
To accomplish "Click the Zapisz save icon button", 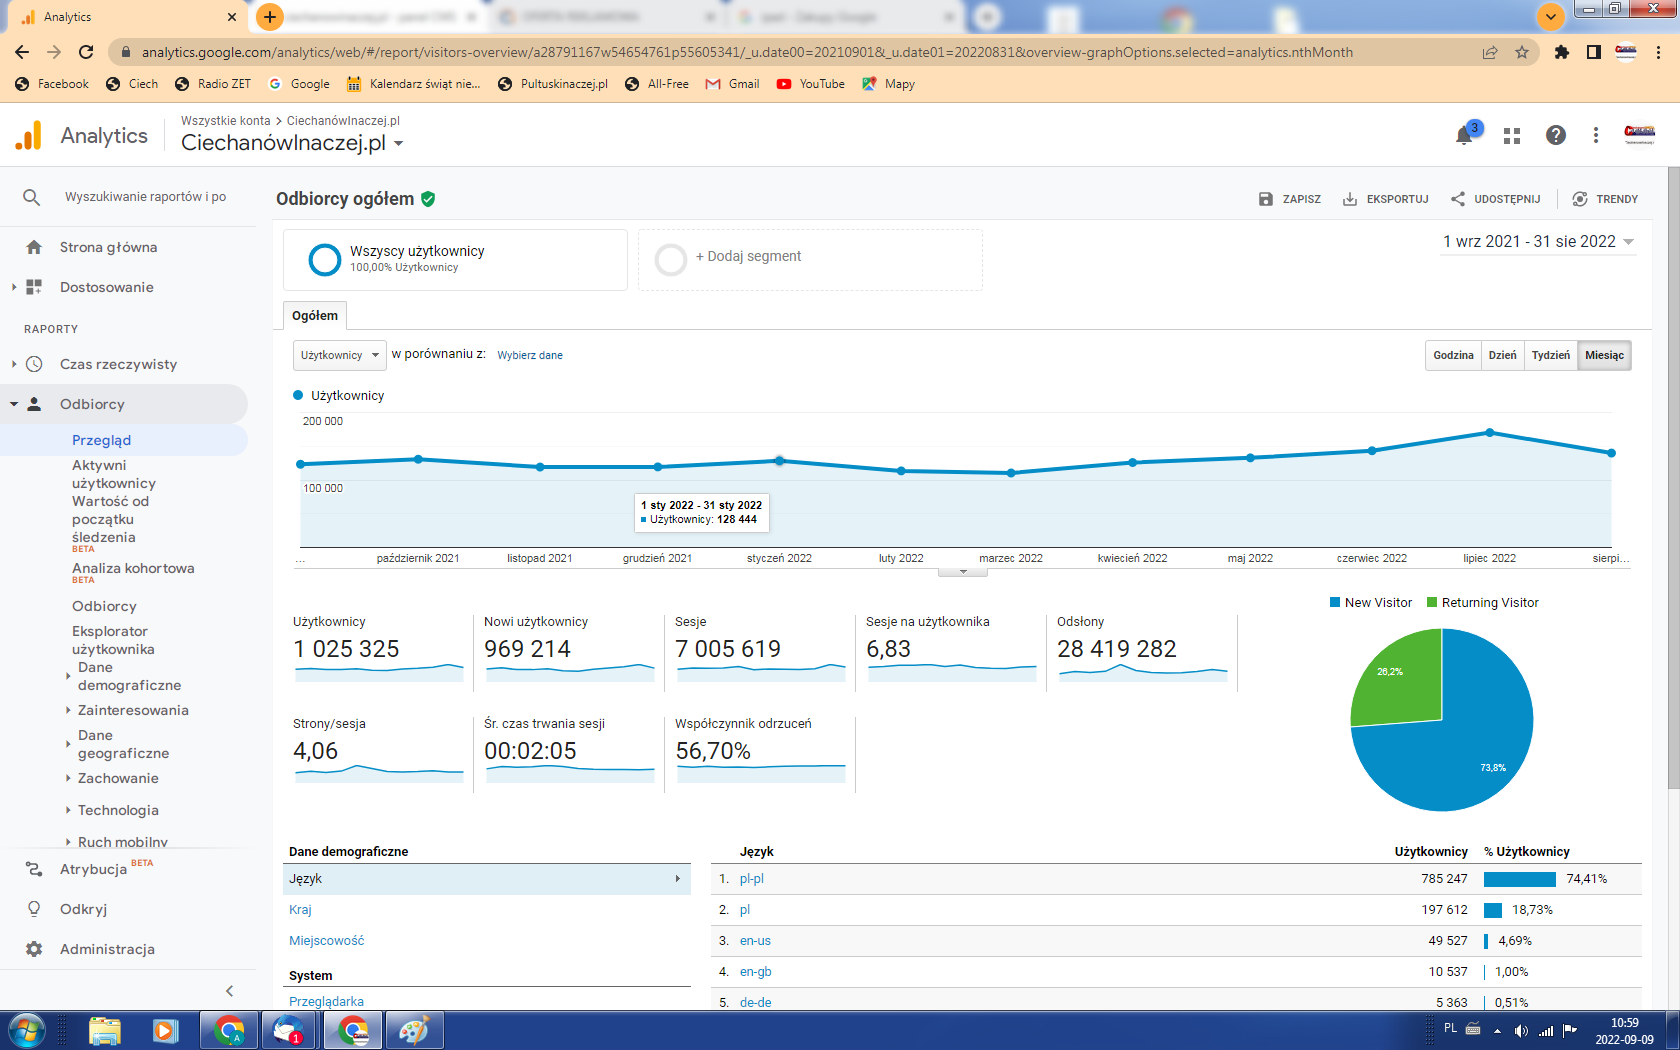I will pos(1289,199).
